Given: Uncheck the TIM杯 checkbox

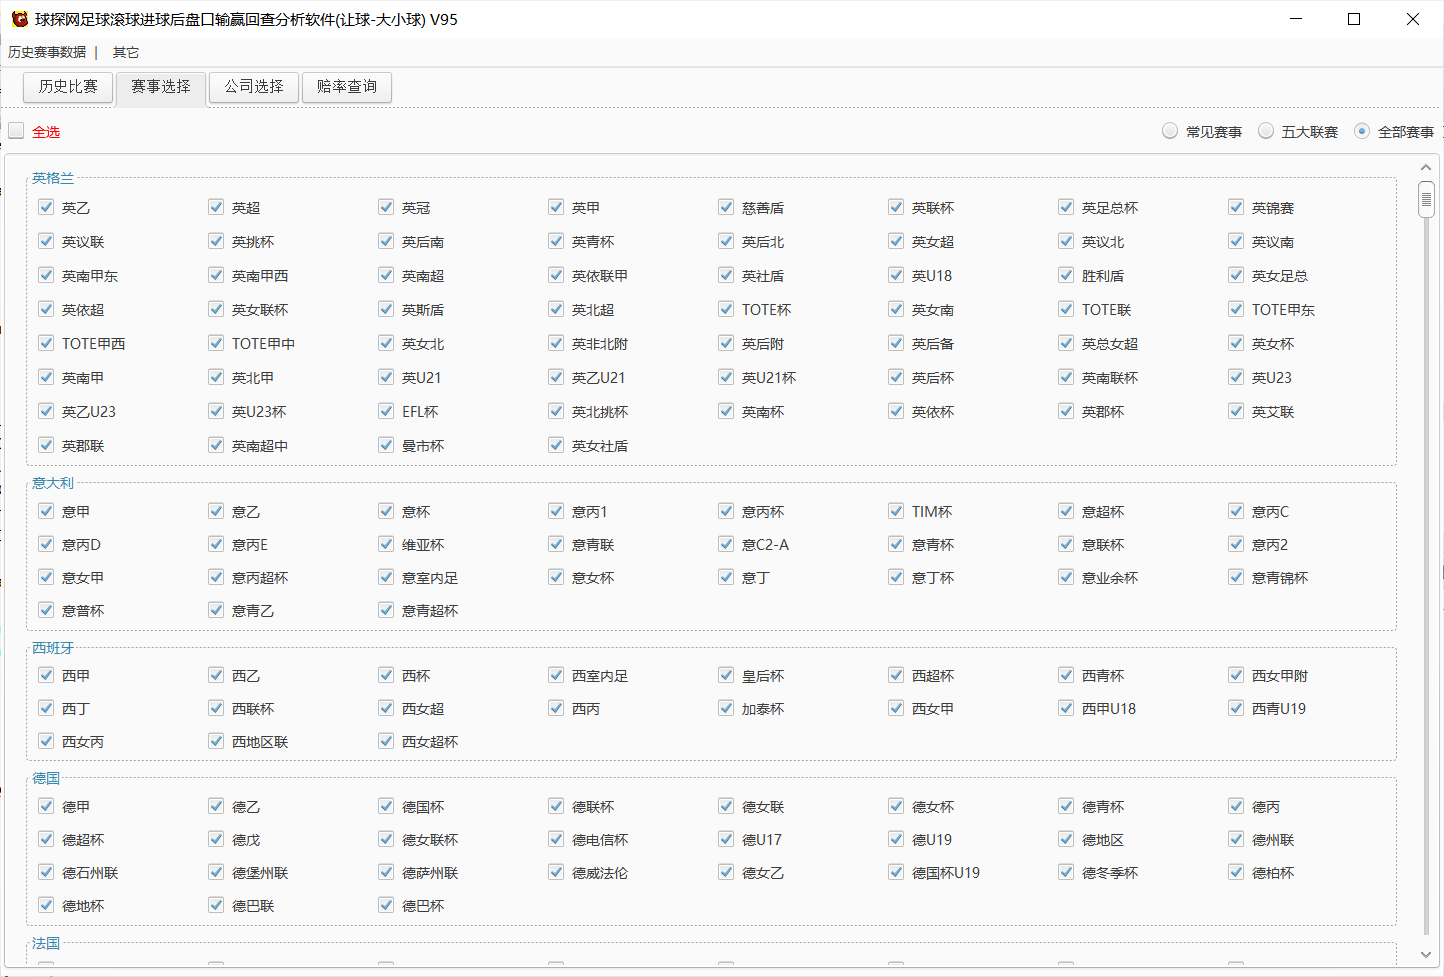Looking at the screenshot, I should (x=896, y=511).
